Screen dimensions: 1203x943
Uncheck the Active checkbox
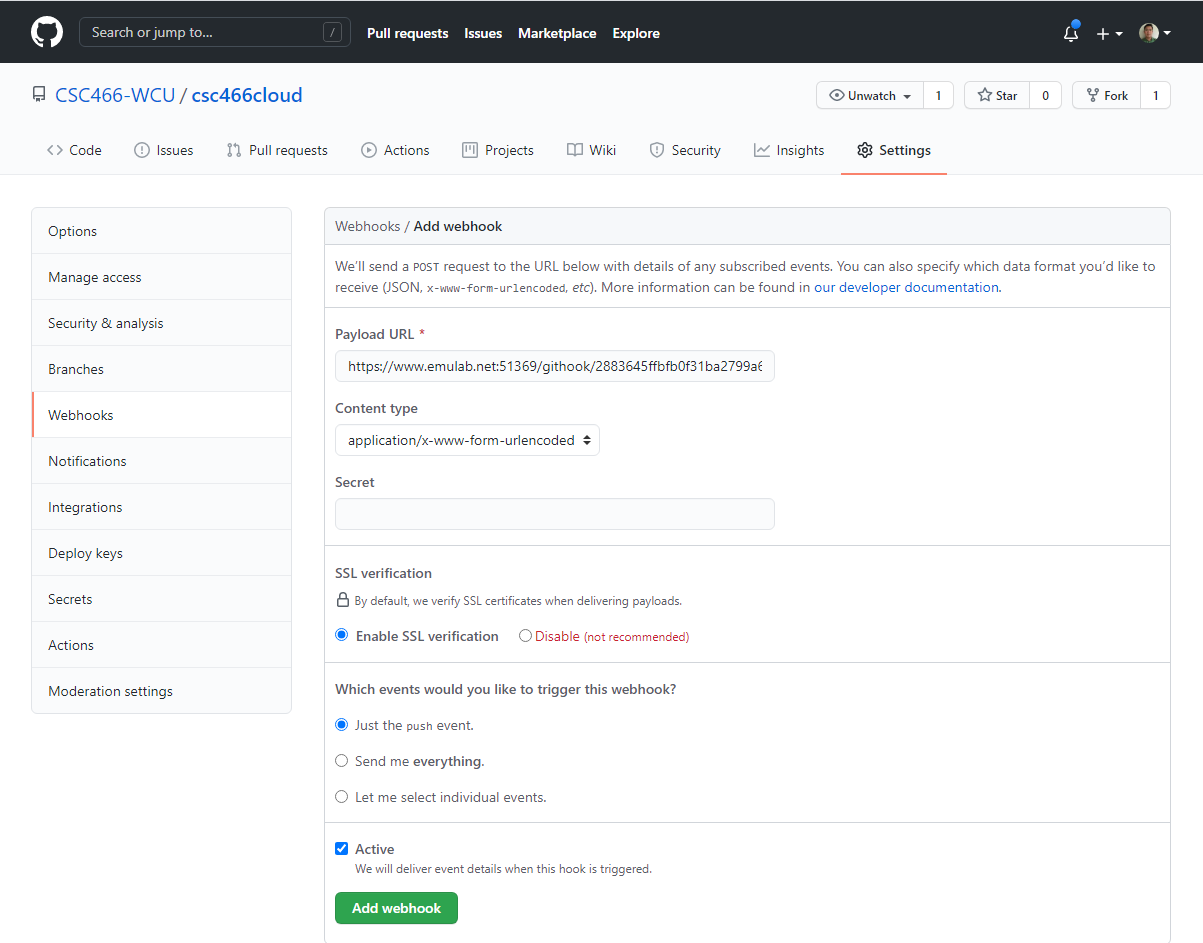pos(342,849)
